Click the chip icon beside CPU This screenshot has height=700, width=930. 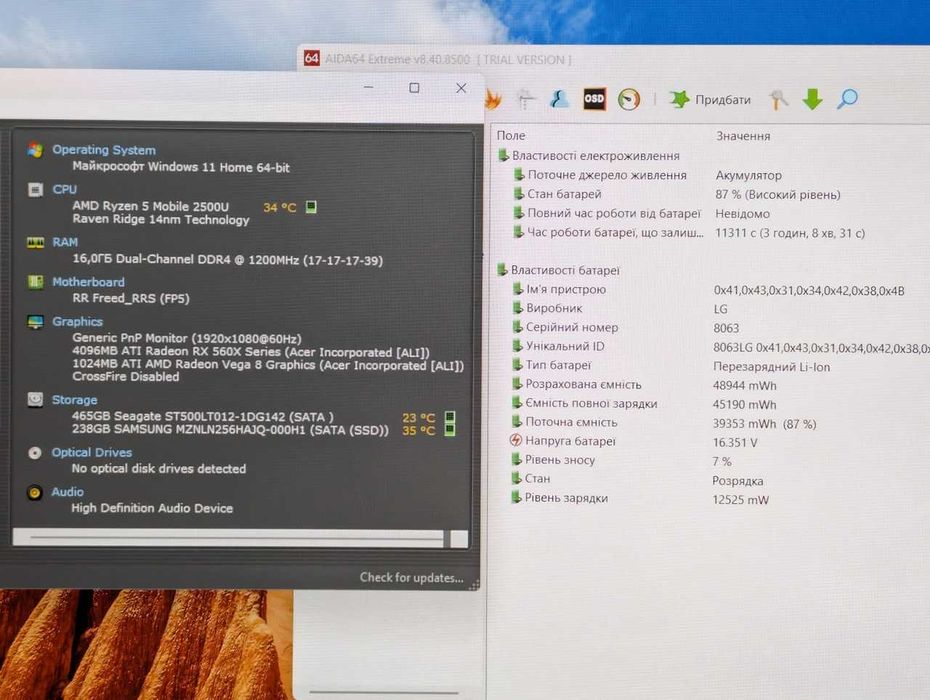[35, 190]
